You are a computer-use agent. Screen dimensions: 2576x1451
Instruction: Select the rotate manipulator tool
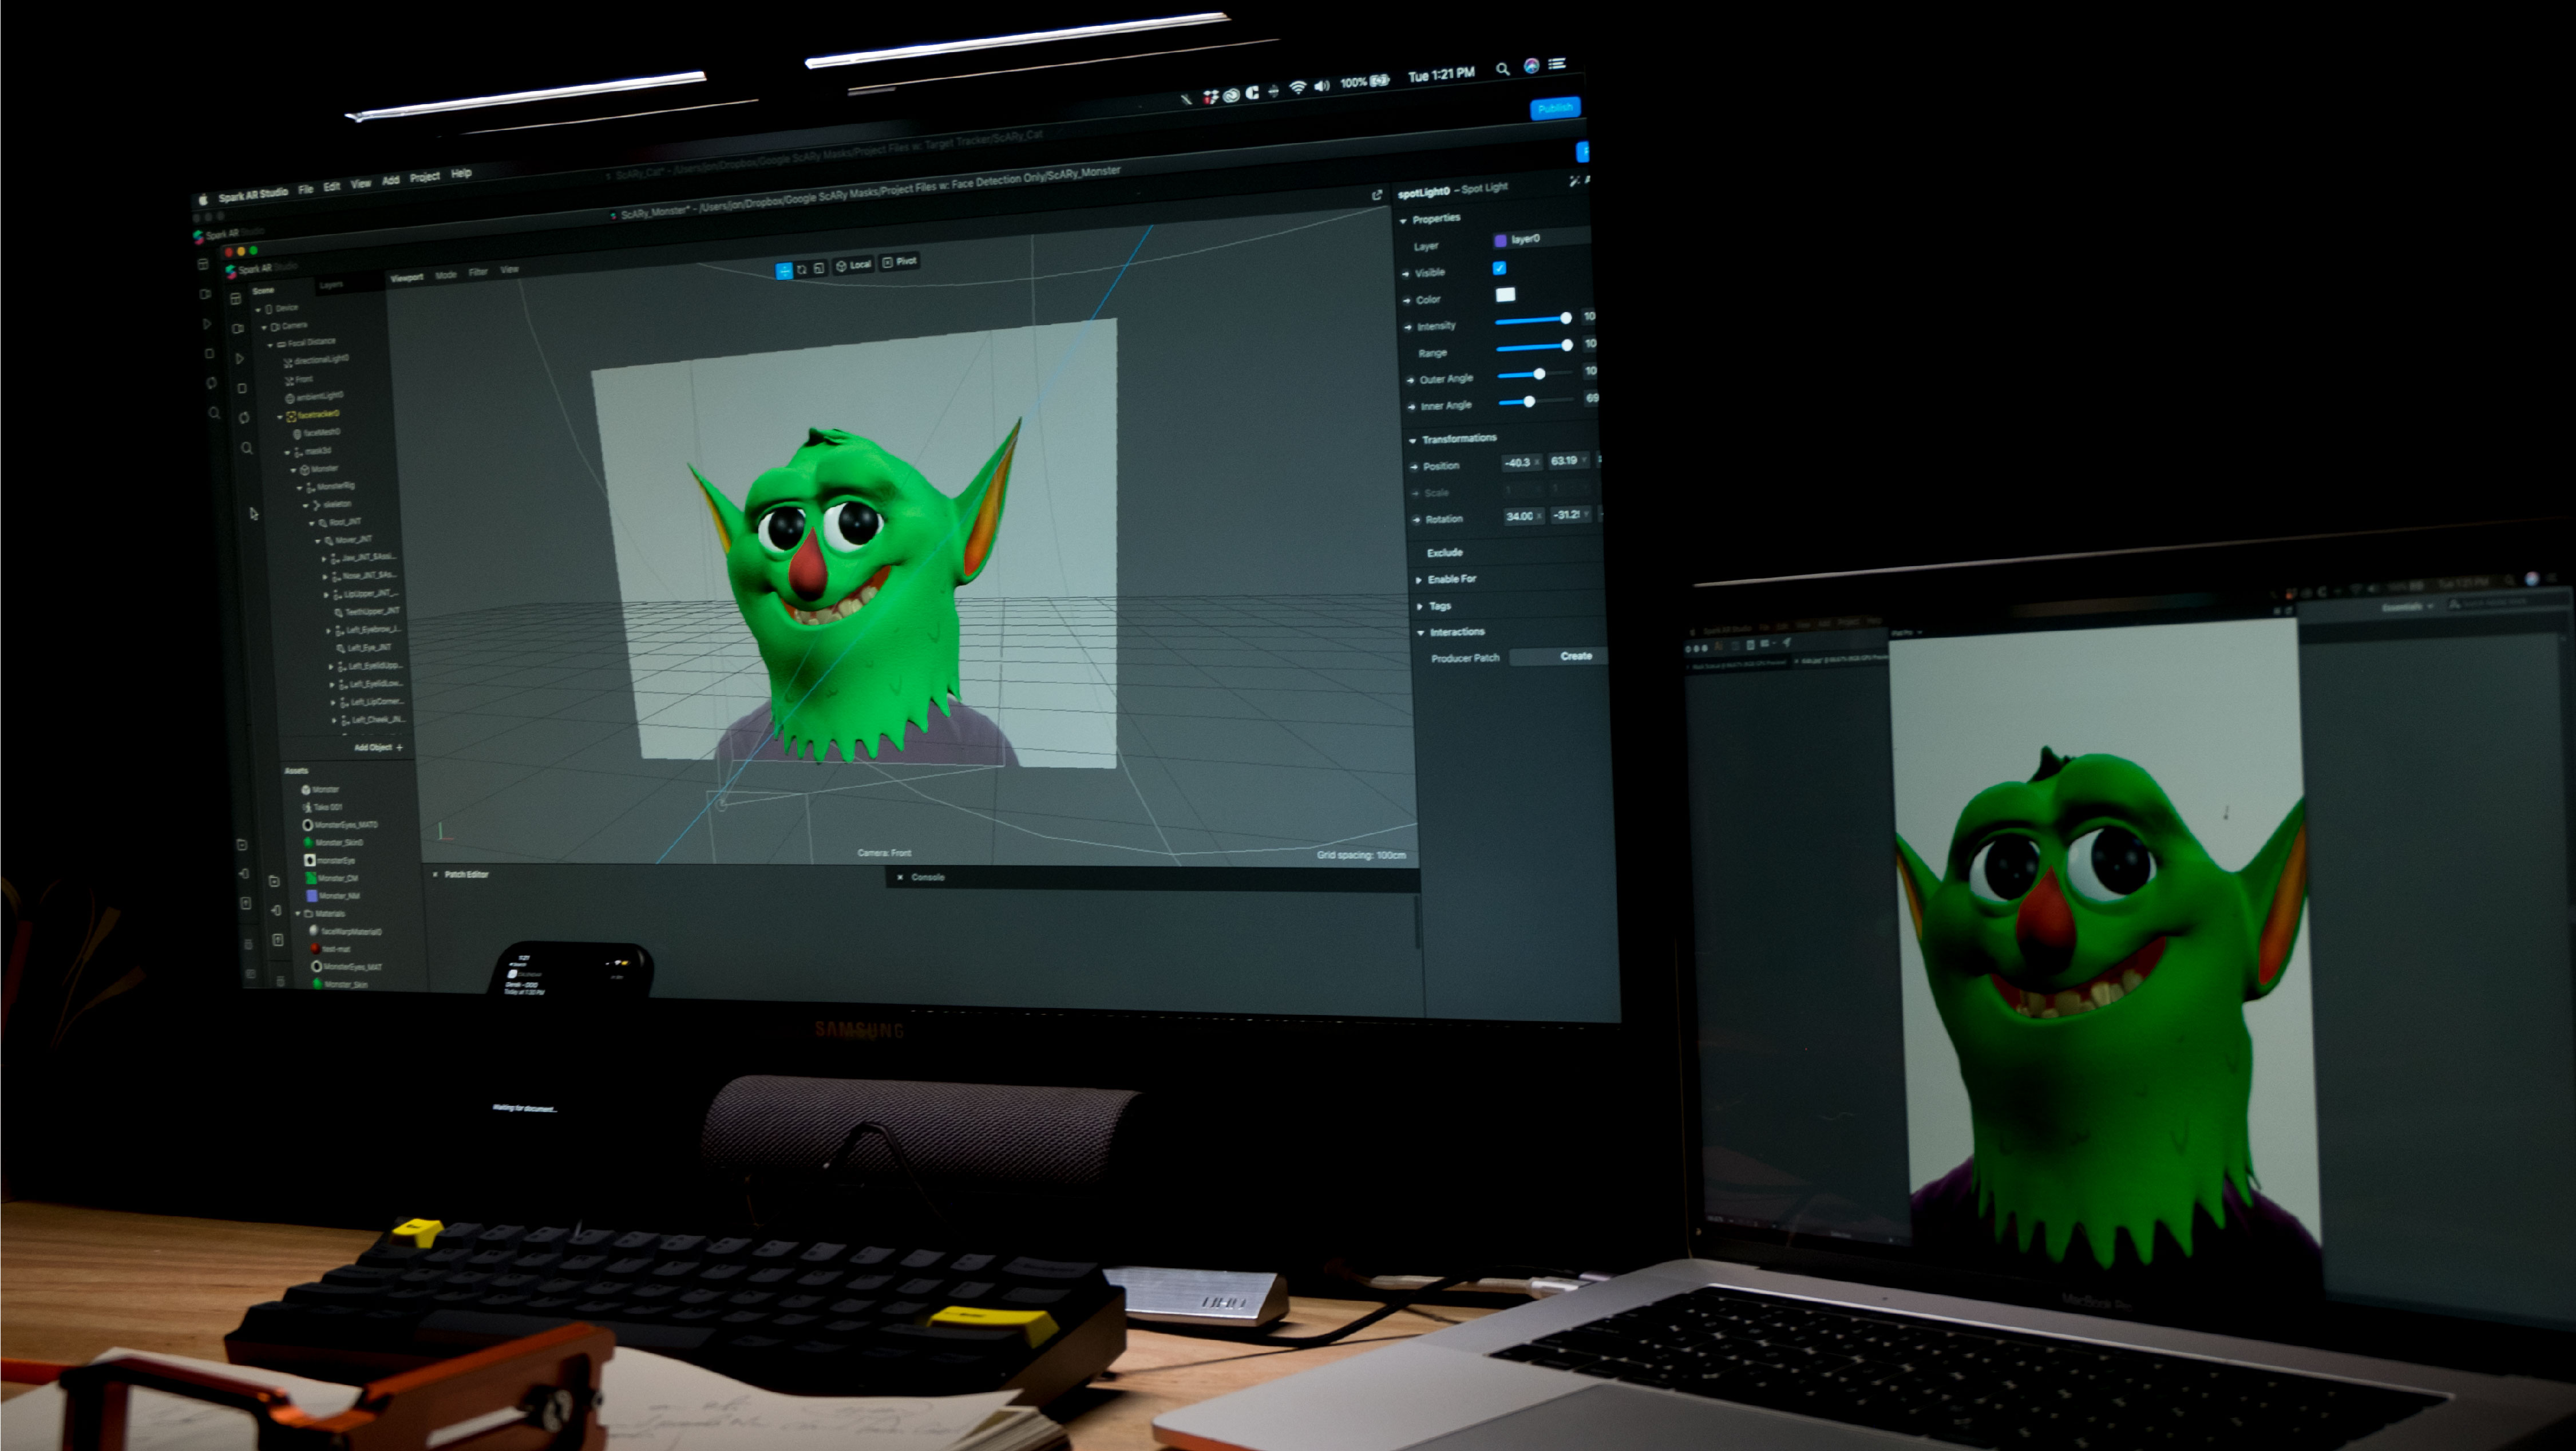point(802,270)
